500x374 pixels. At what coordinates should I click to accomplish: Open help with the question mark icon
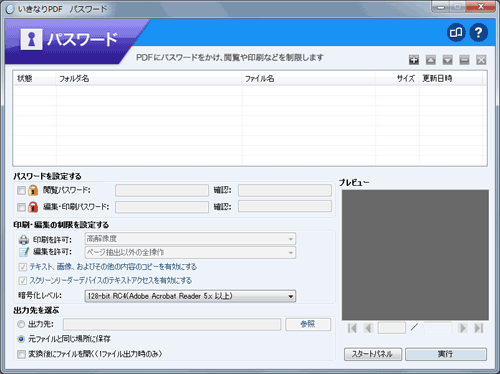click(x=479, y=32)
